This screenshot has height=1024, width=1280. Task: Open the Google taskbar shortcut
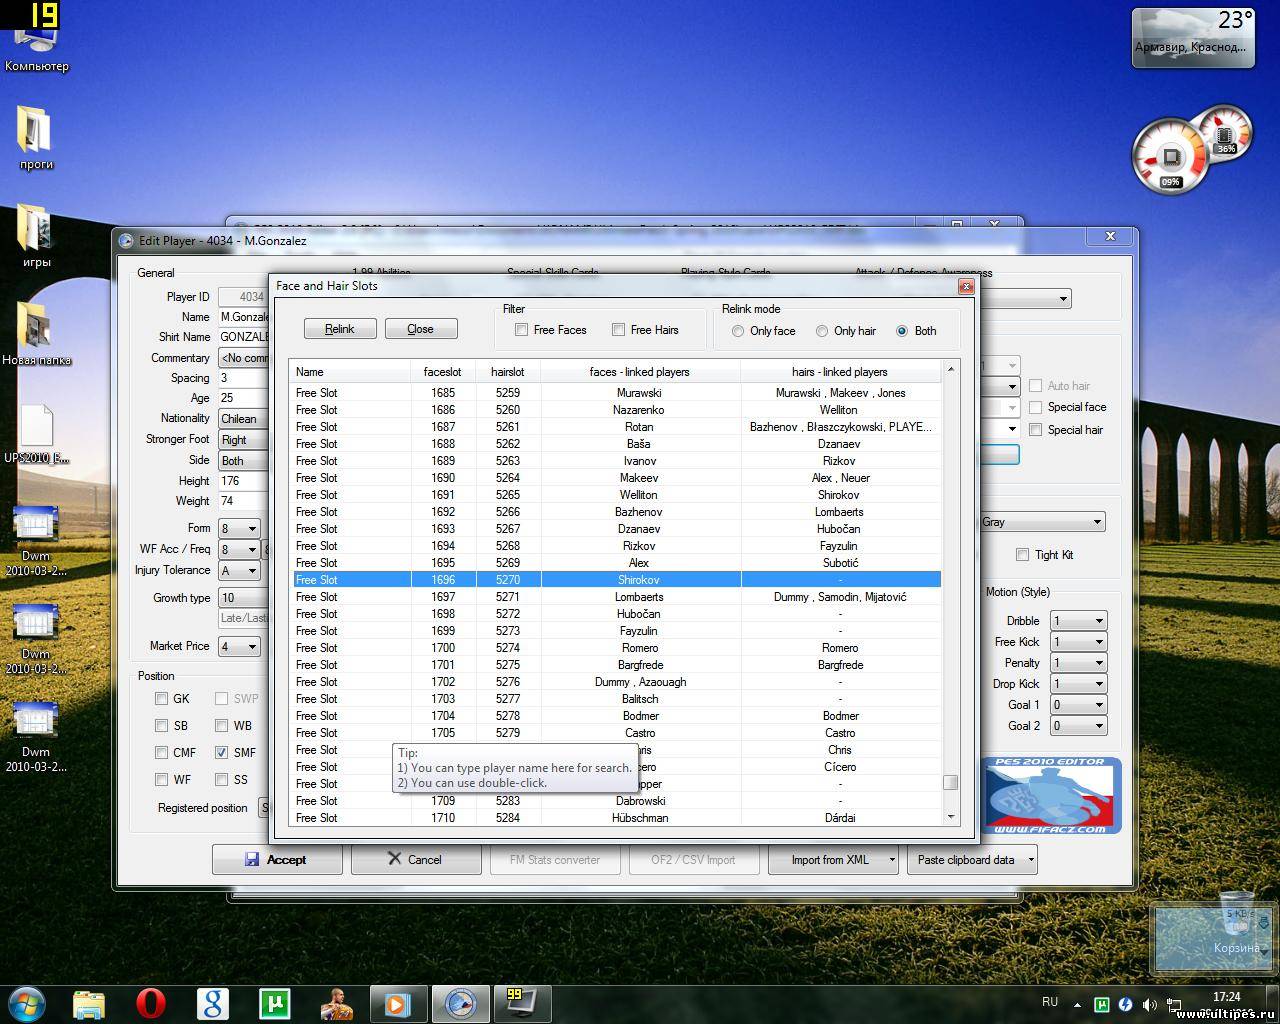click(x=212, y=1002)
